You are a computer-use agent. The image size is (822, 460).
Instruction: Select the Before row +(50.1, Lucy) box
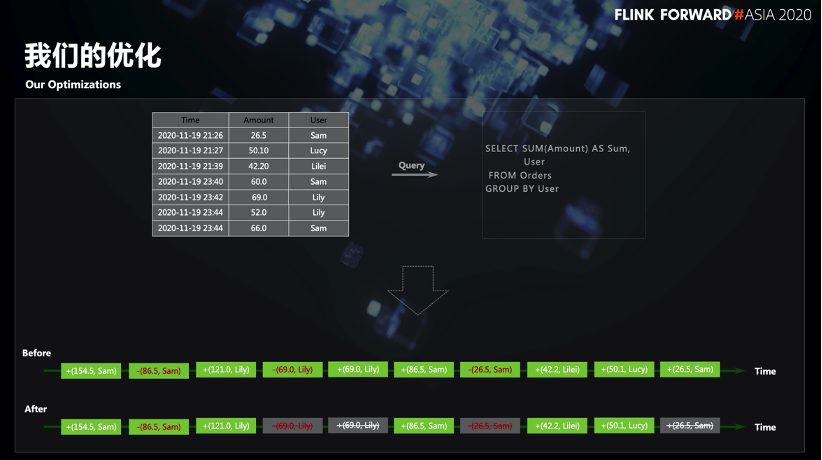point(624,369)
